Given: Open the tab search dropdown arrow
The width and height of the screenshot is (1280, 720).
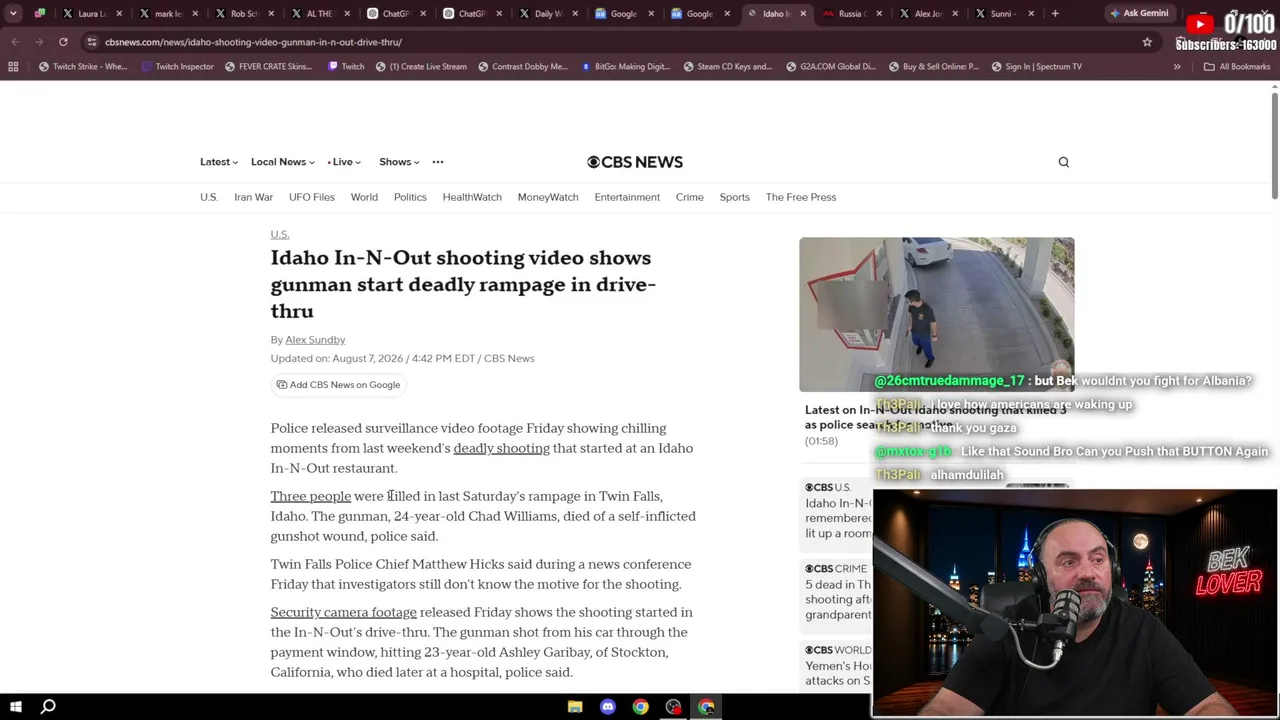Looking at the screenshot, I should tap(14, 14).
